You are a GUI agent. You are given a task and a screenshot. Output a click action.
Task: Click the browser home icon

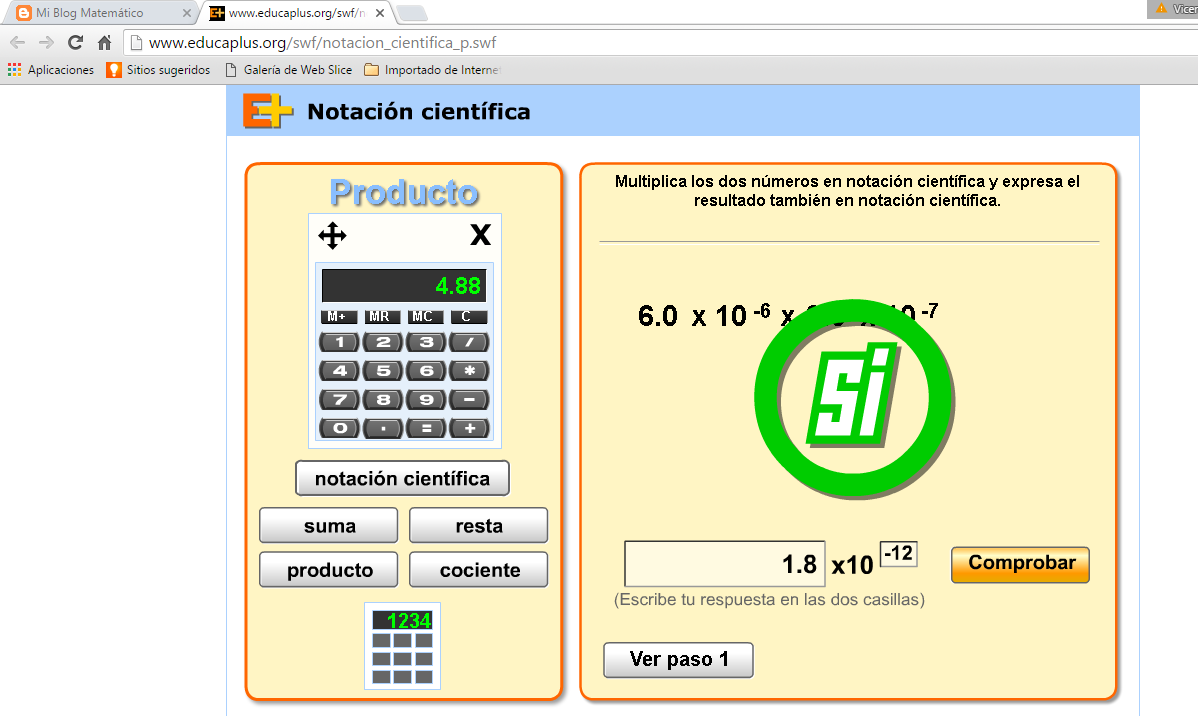[103, 43]
